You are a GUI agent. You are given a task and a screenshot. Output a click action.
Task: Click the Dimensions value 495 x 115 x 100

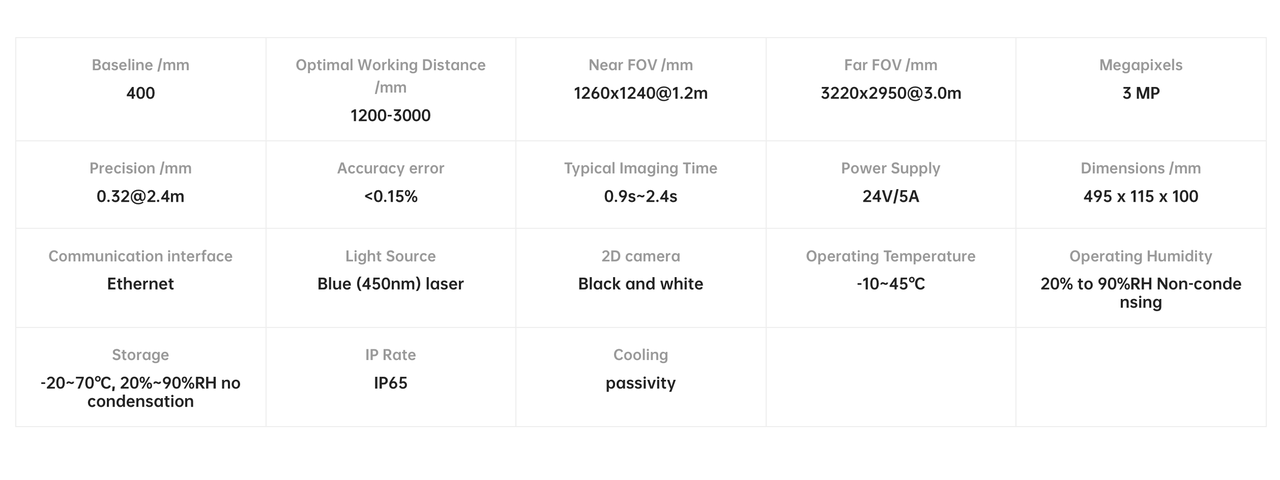(1140, 196)
